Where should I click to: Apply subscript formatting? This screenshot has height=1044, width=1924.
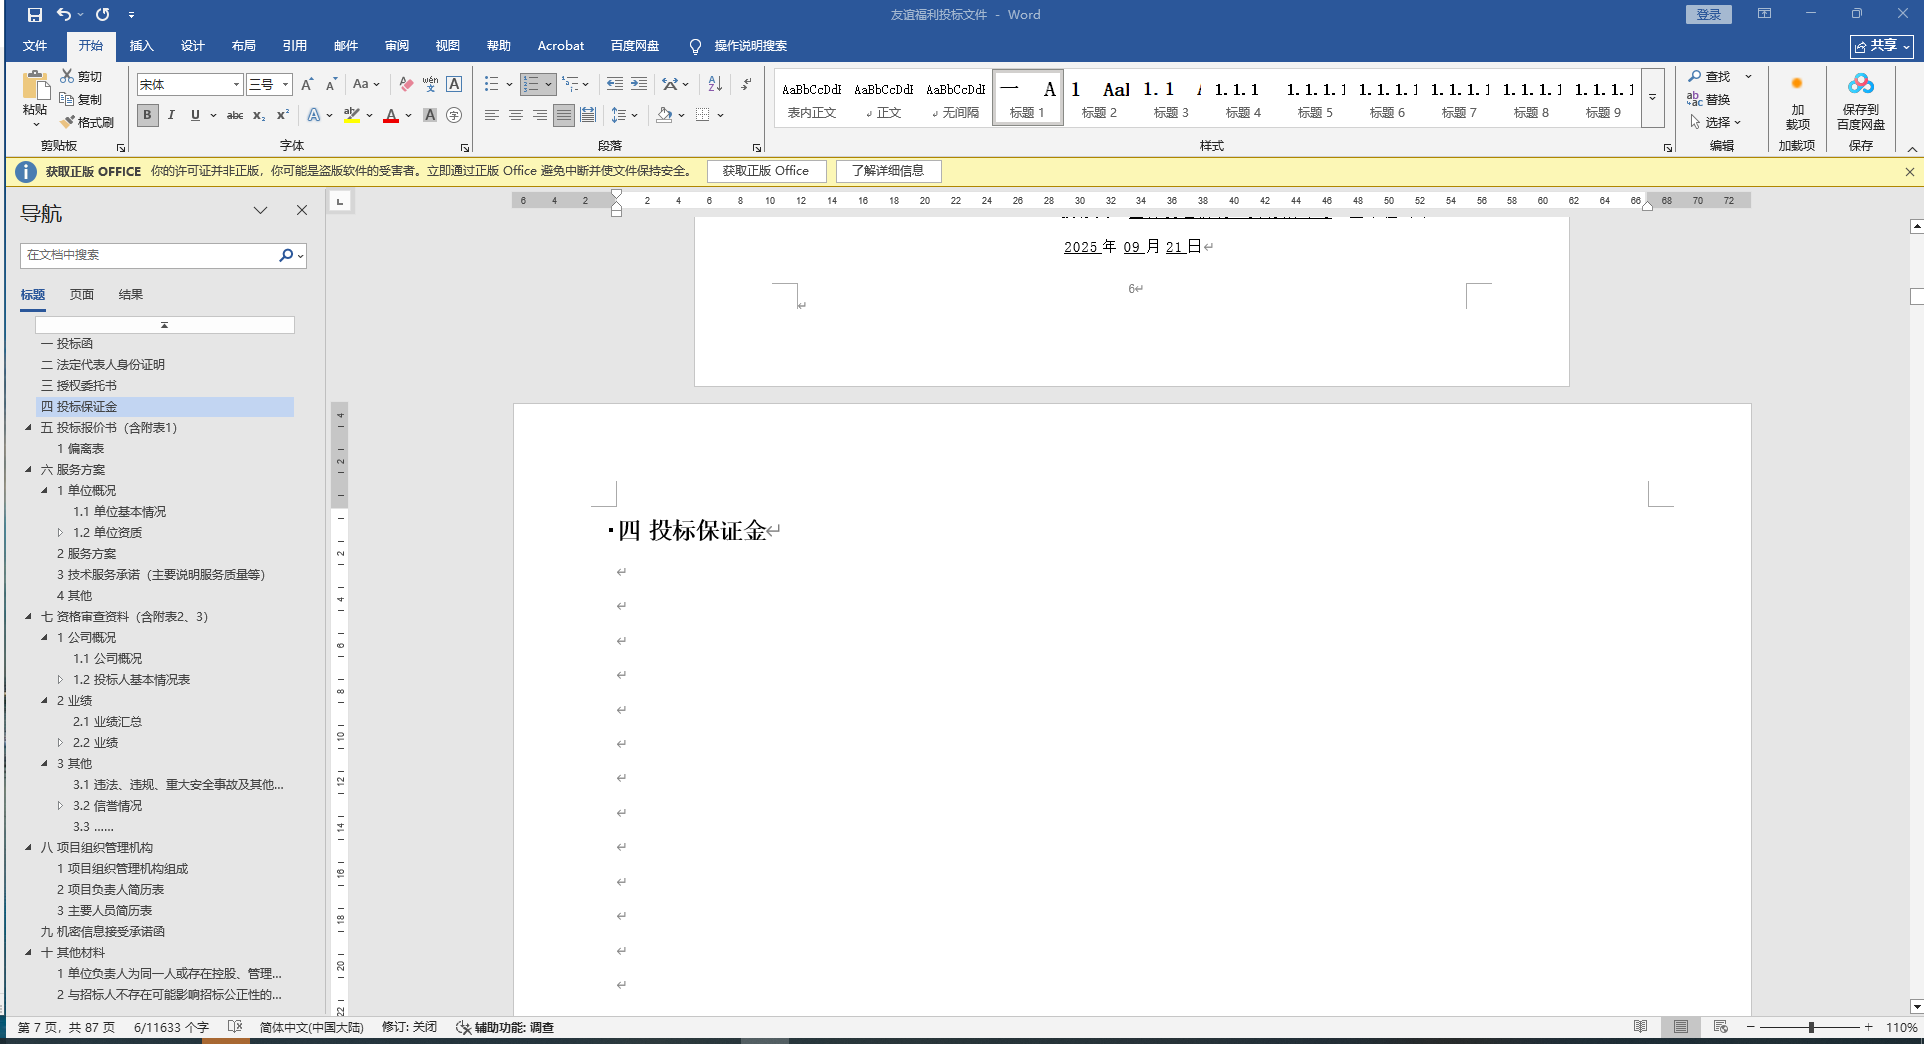[x=259, y=115]
